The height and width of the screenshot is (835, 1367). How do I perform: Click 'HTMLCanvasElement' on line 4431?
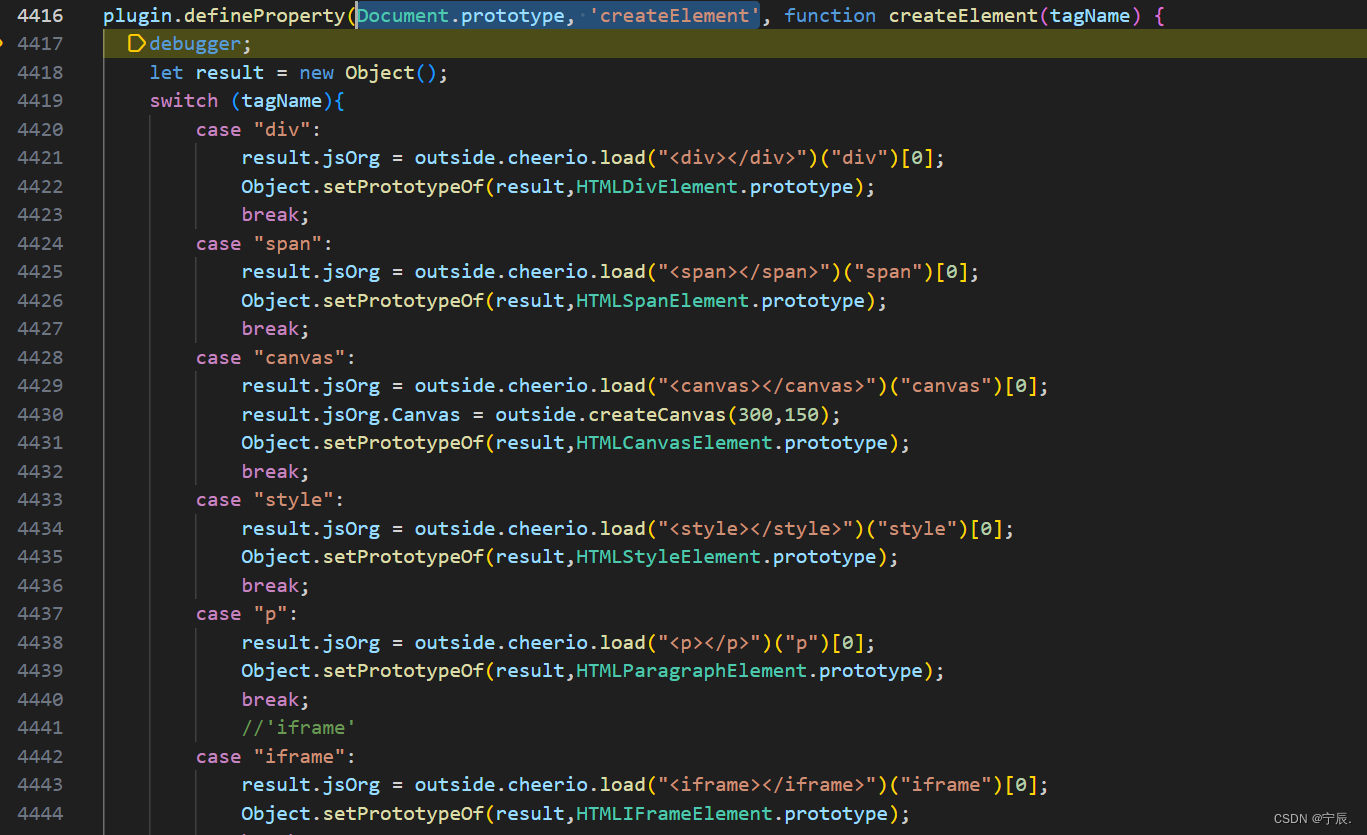pos(674,443)
